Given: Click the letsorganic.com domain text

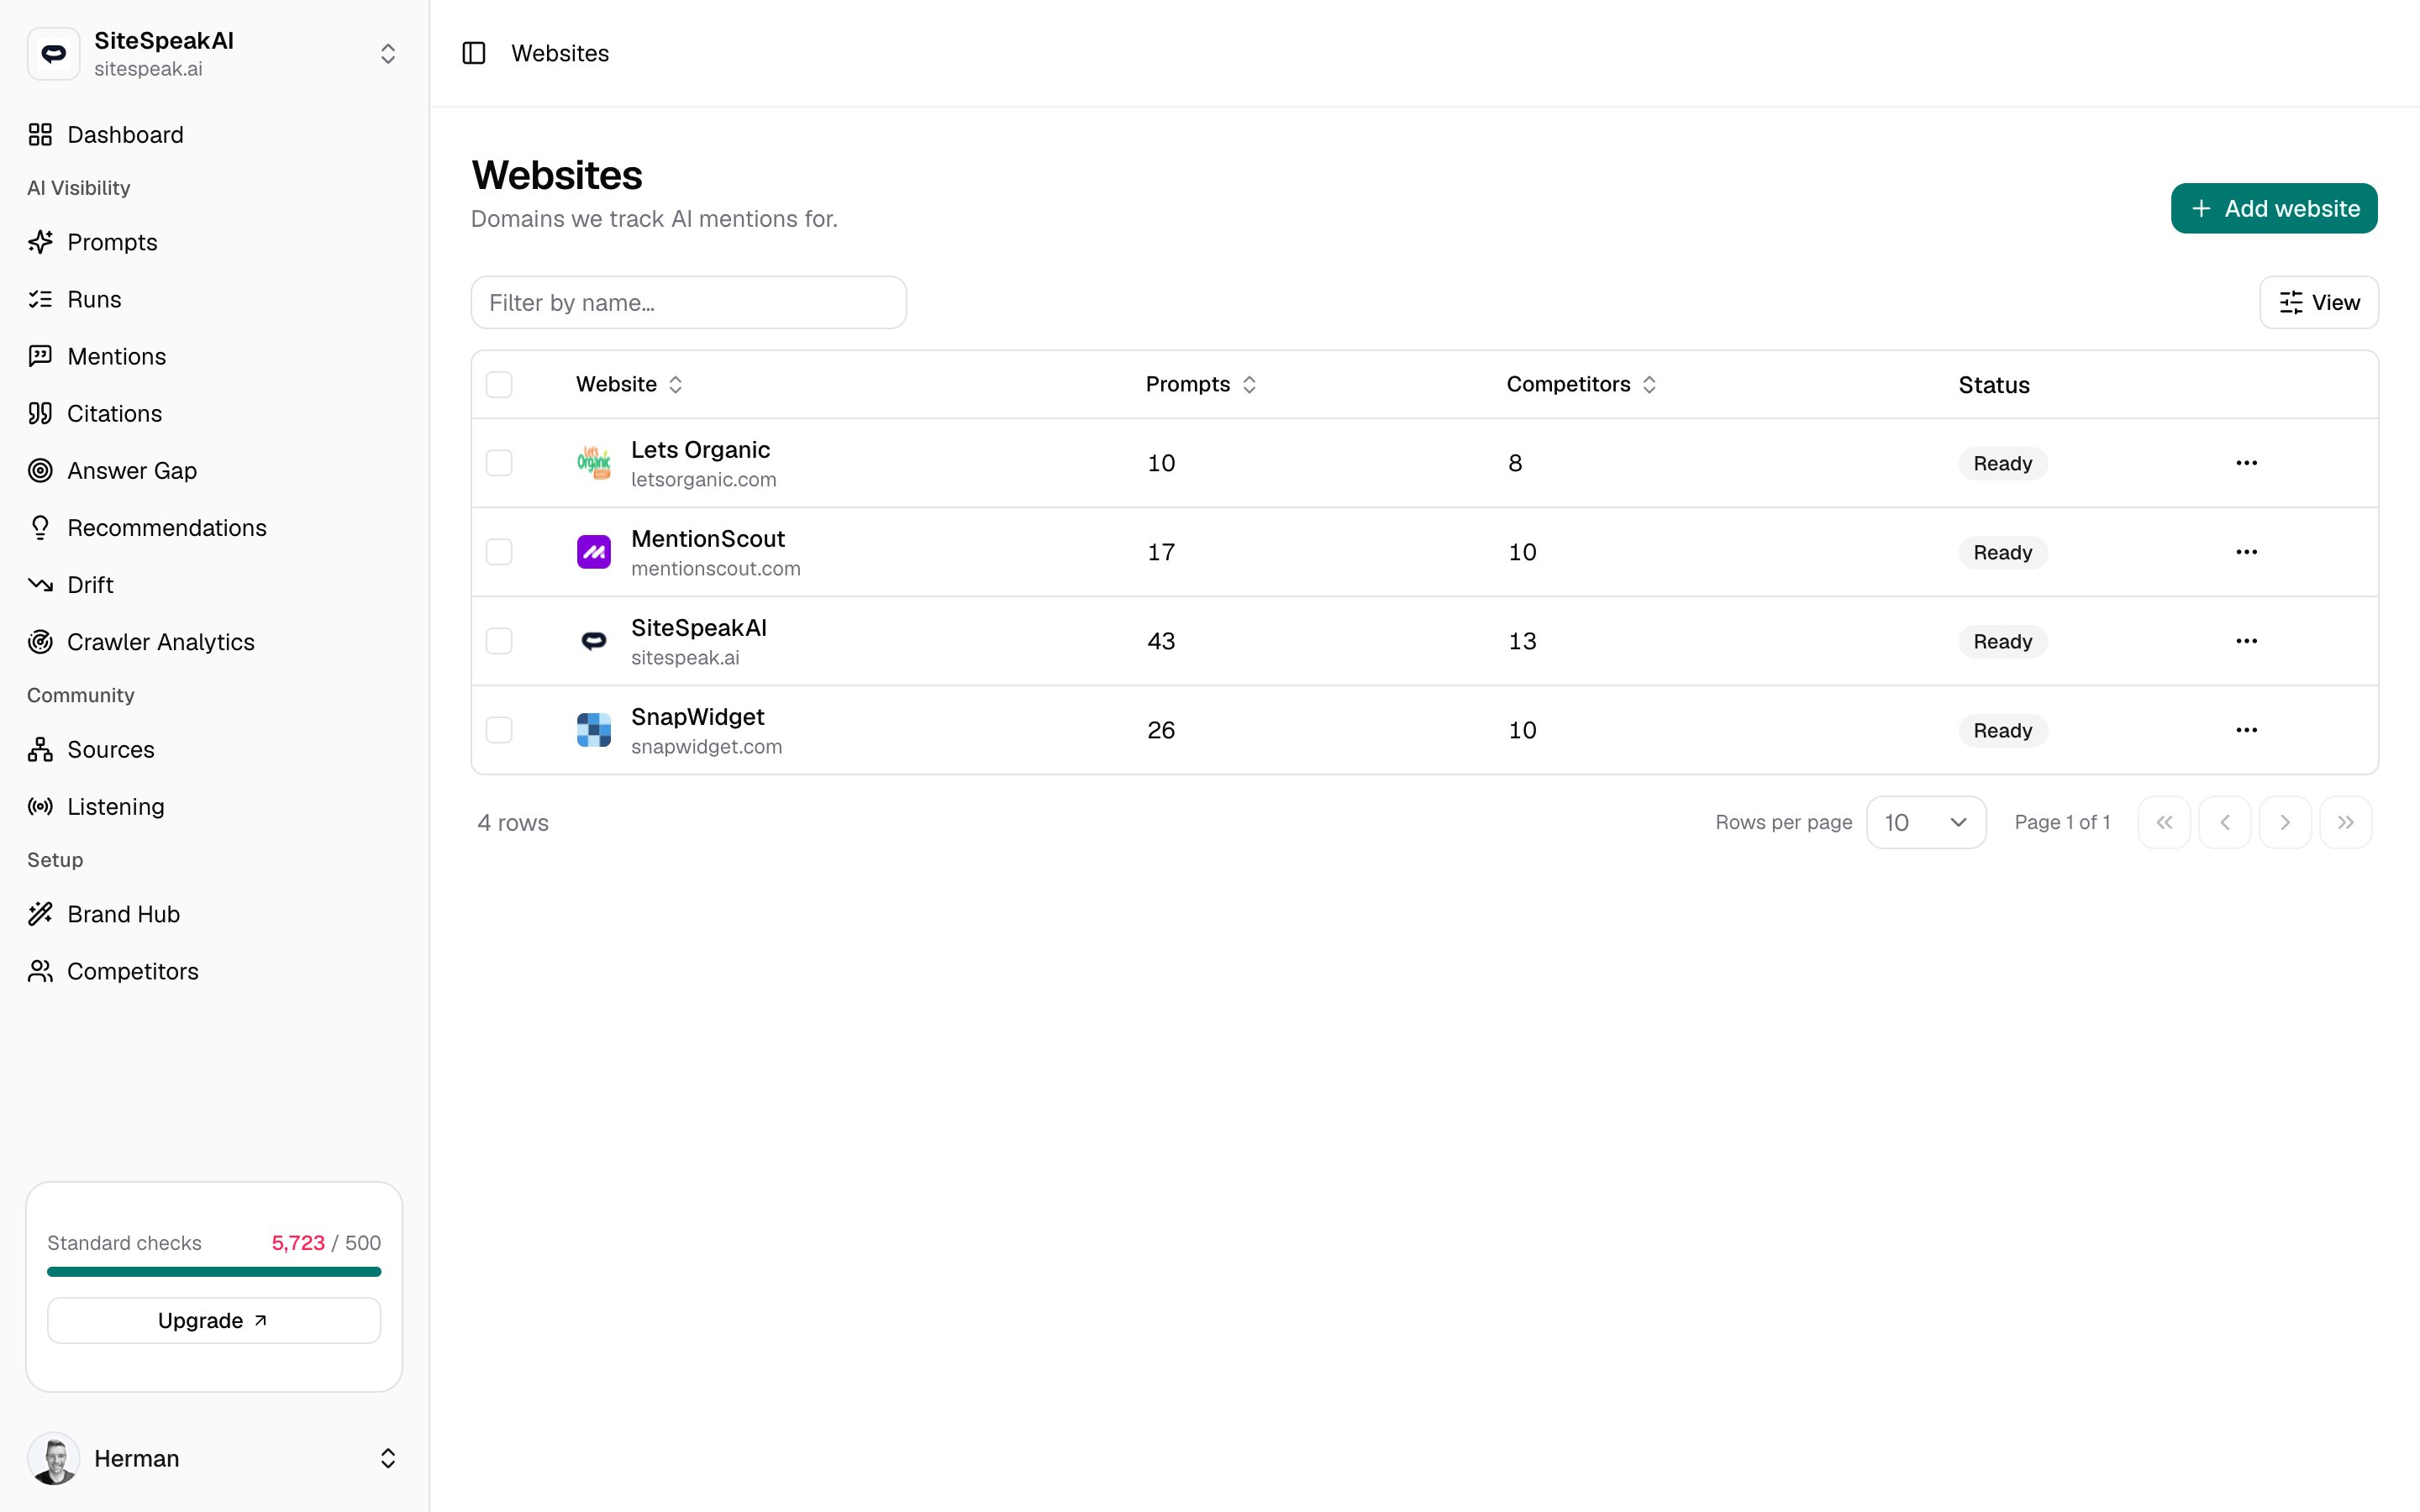Looking at the screenshot, I should tap(703, 480).
